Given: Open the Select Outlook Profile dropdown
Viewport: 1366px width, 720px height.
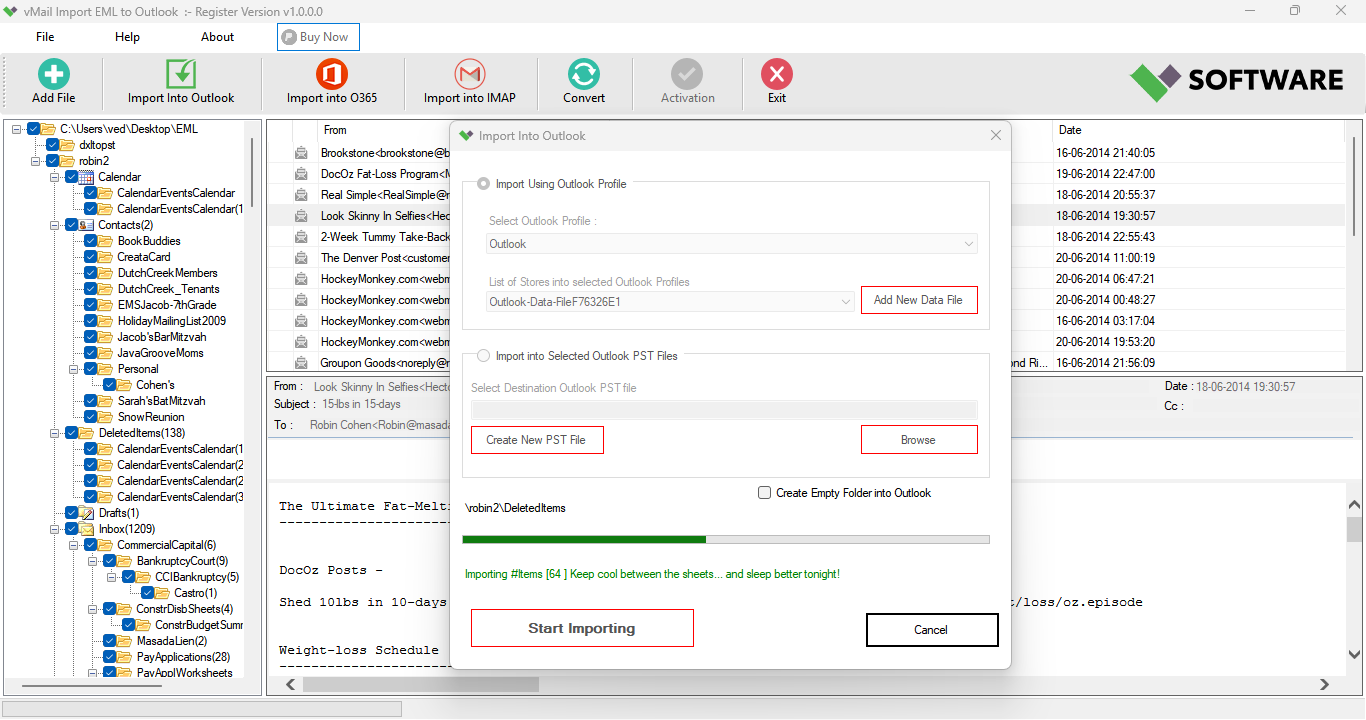Looking at the screenshot, I should click(x=732, y=244).
